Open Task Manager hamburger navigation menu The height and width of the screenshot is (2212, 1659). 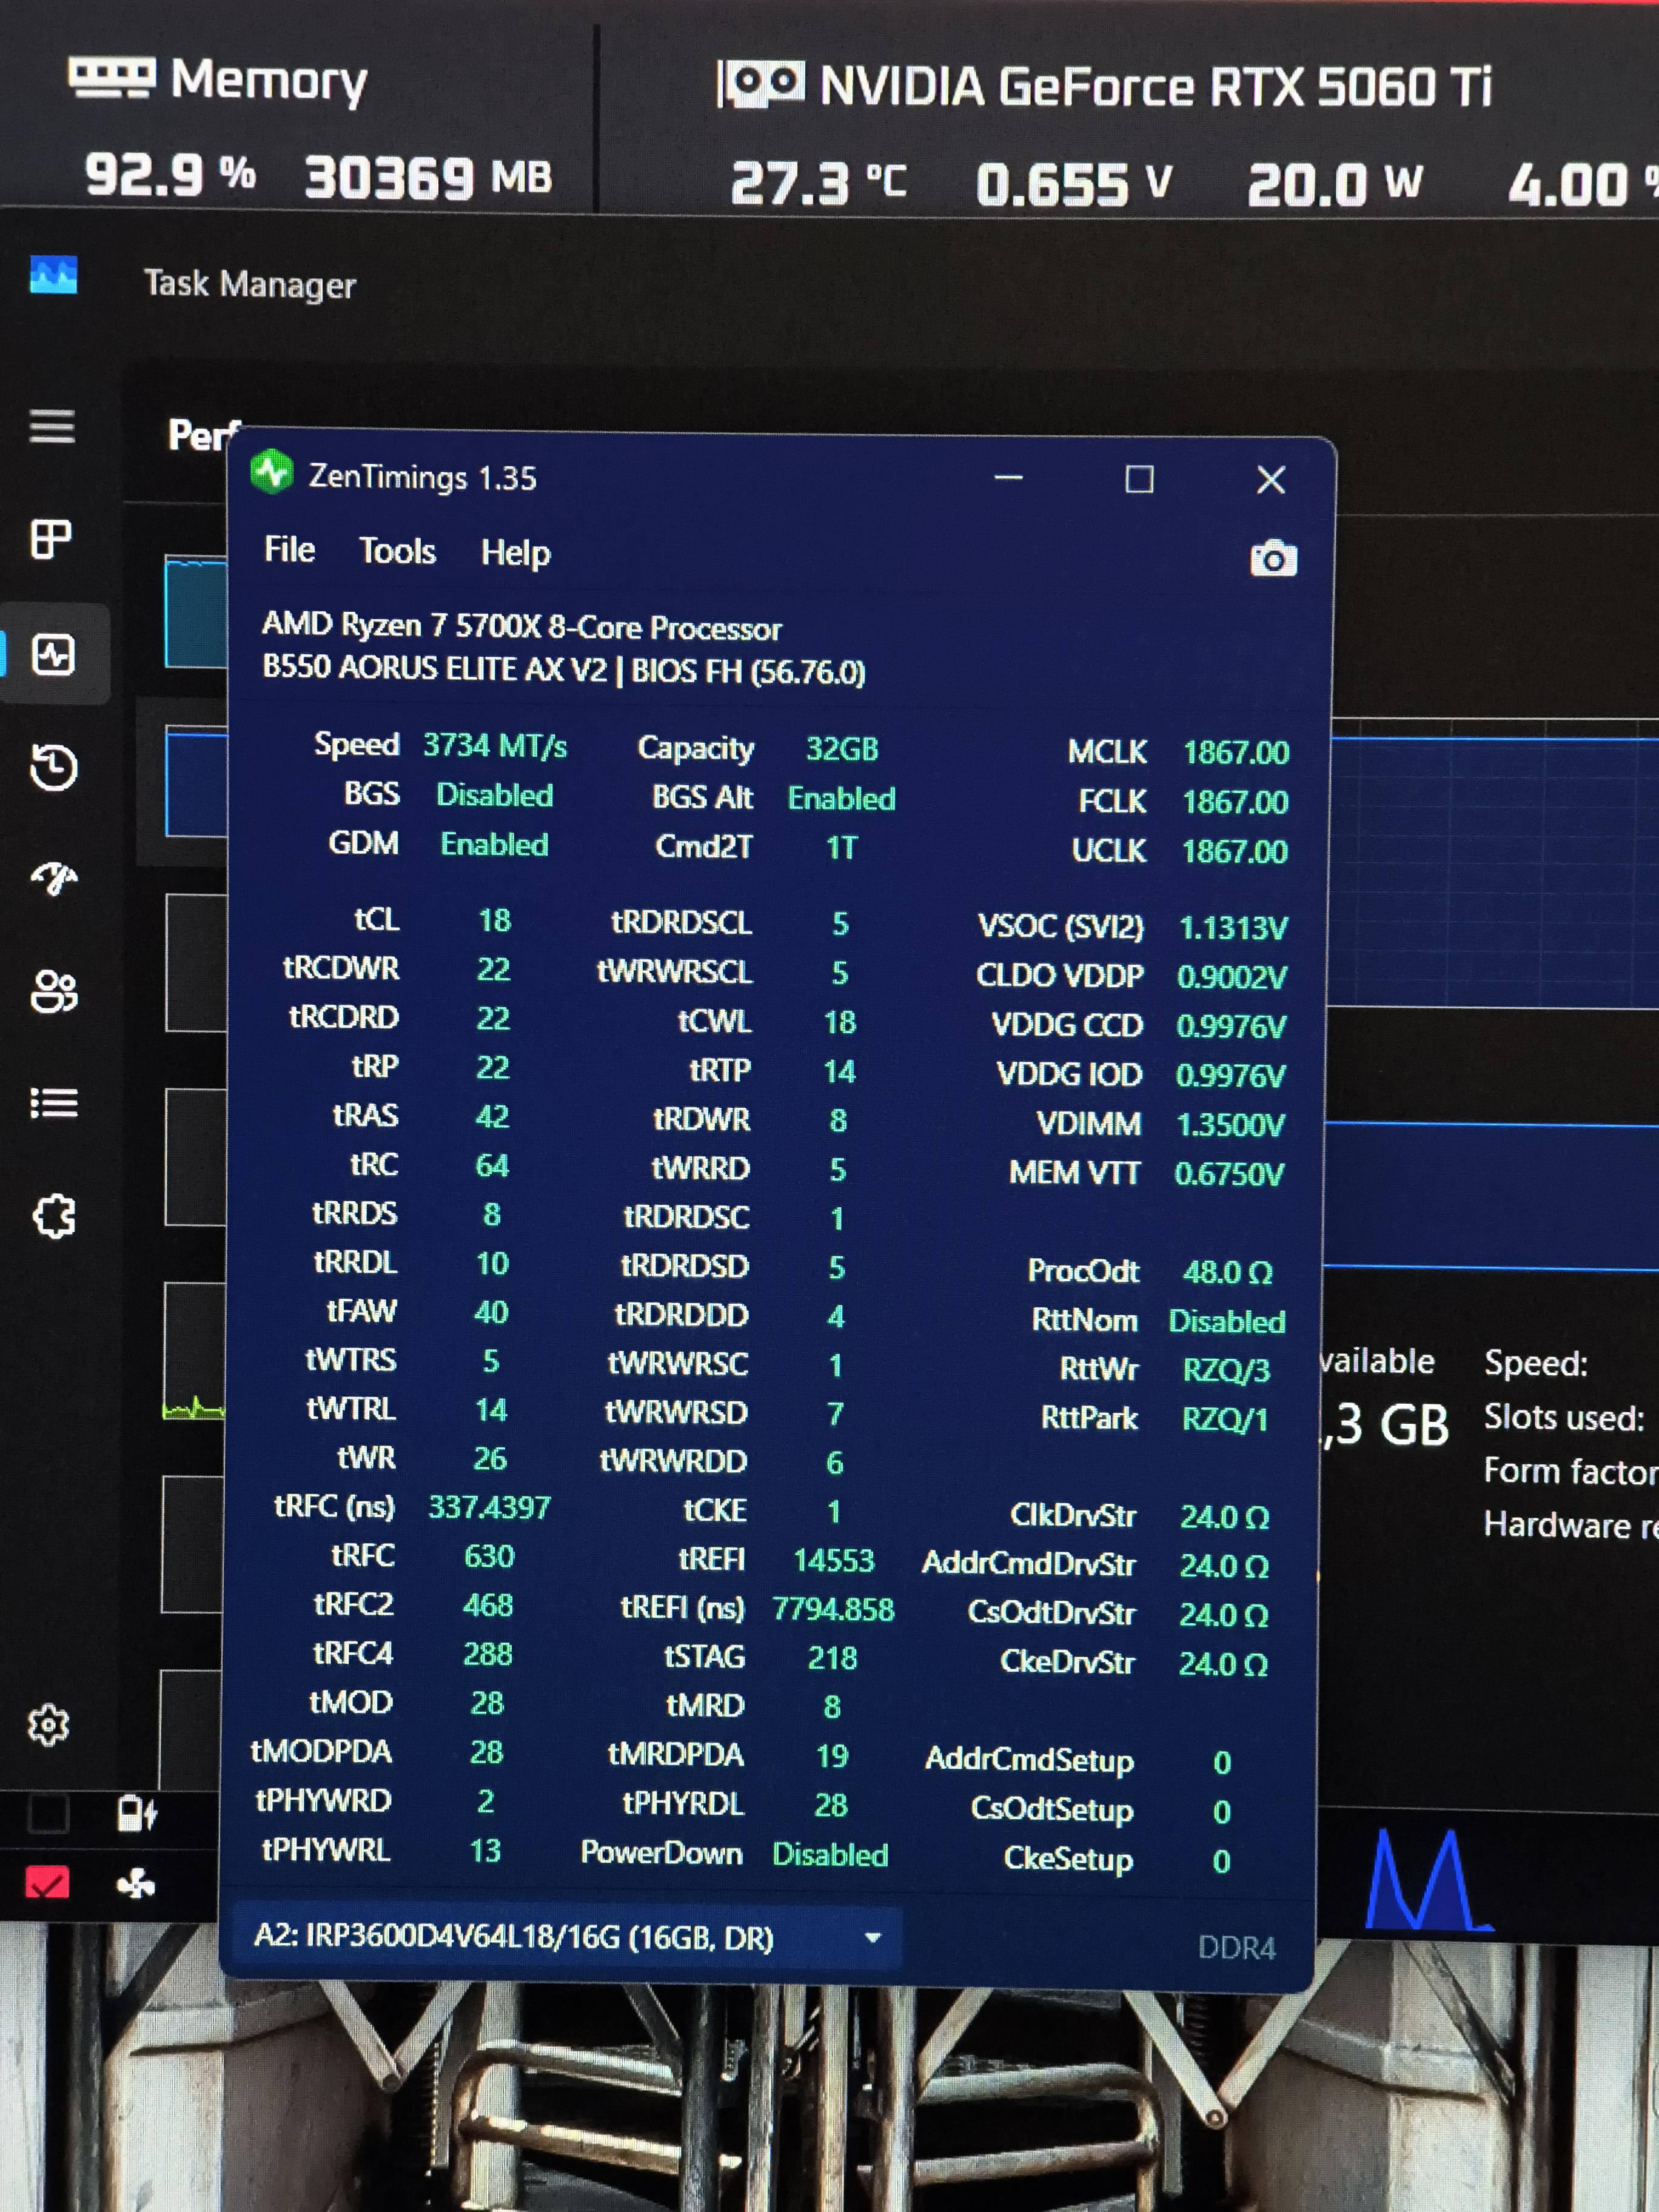click(52, 427)
